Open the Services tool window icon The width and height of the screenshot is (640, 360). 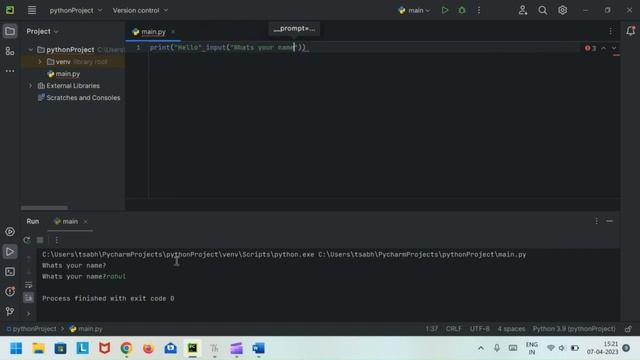[10, 232]
